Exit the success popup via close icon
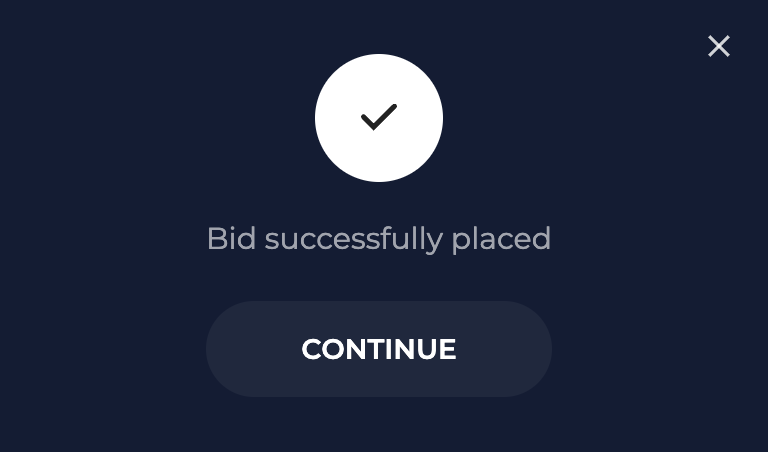Image resolution: width=768 pixels, height=452 pixels. (x=719, y=46)
